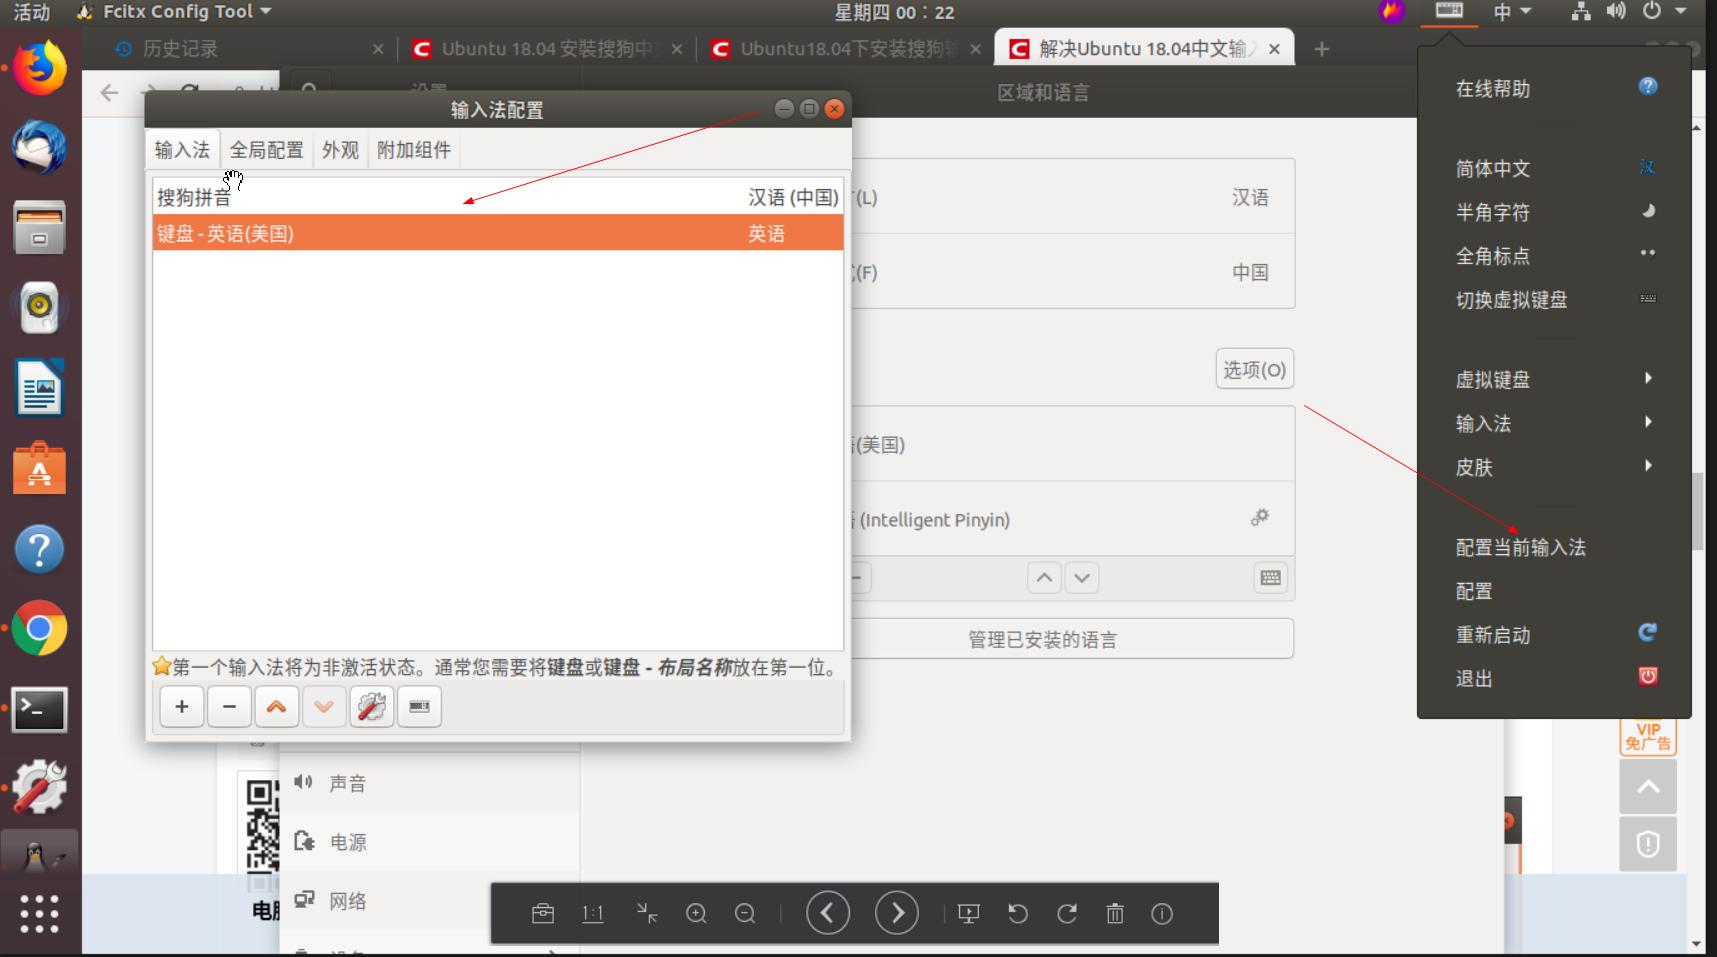Enable 全角标点 punctuation mode
The image size is (1717, 957).
[1493, 255]
